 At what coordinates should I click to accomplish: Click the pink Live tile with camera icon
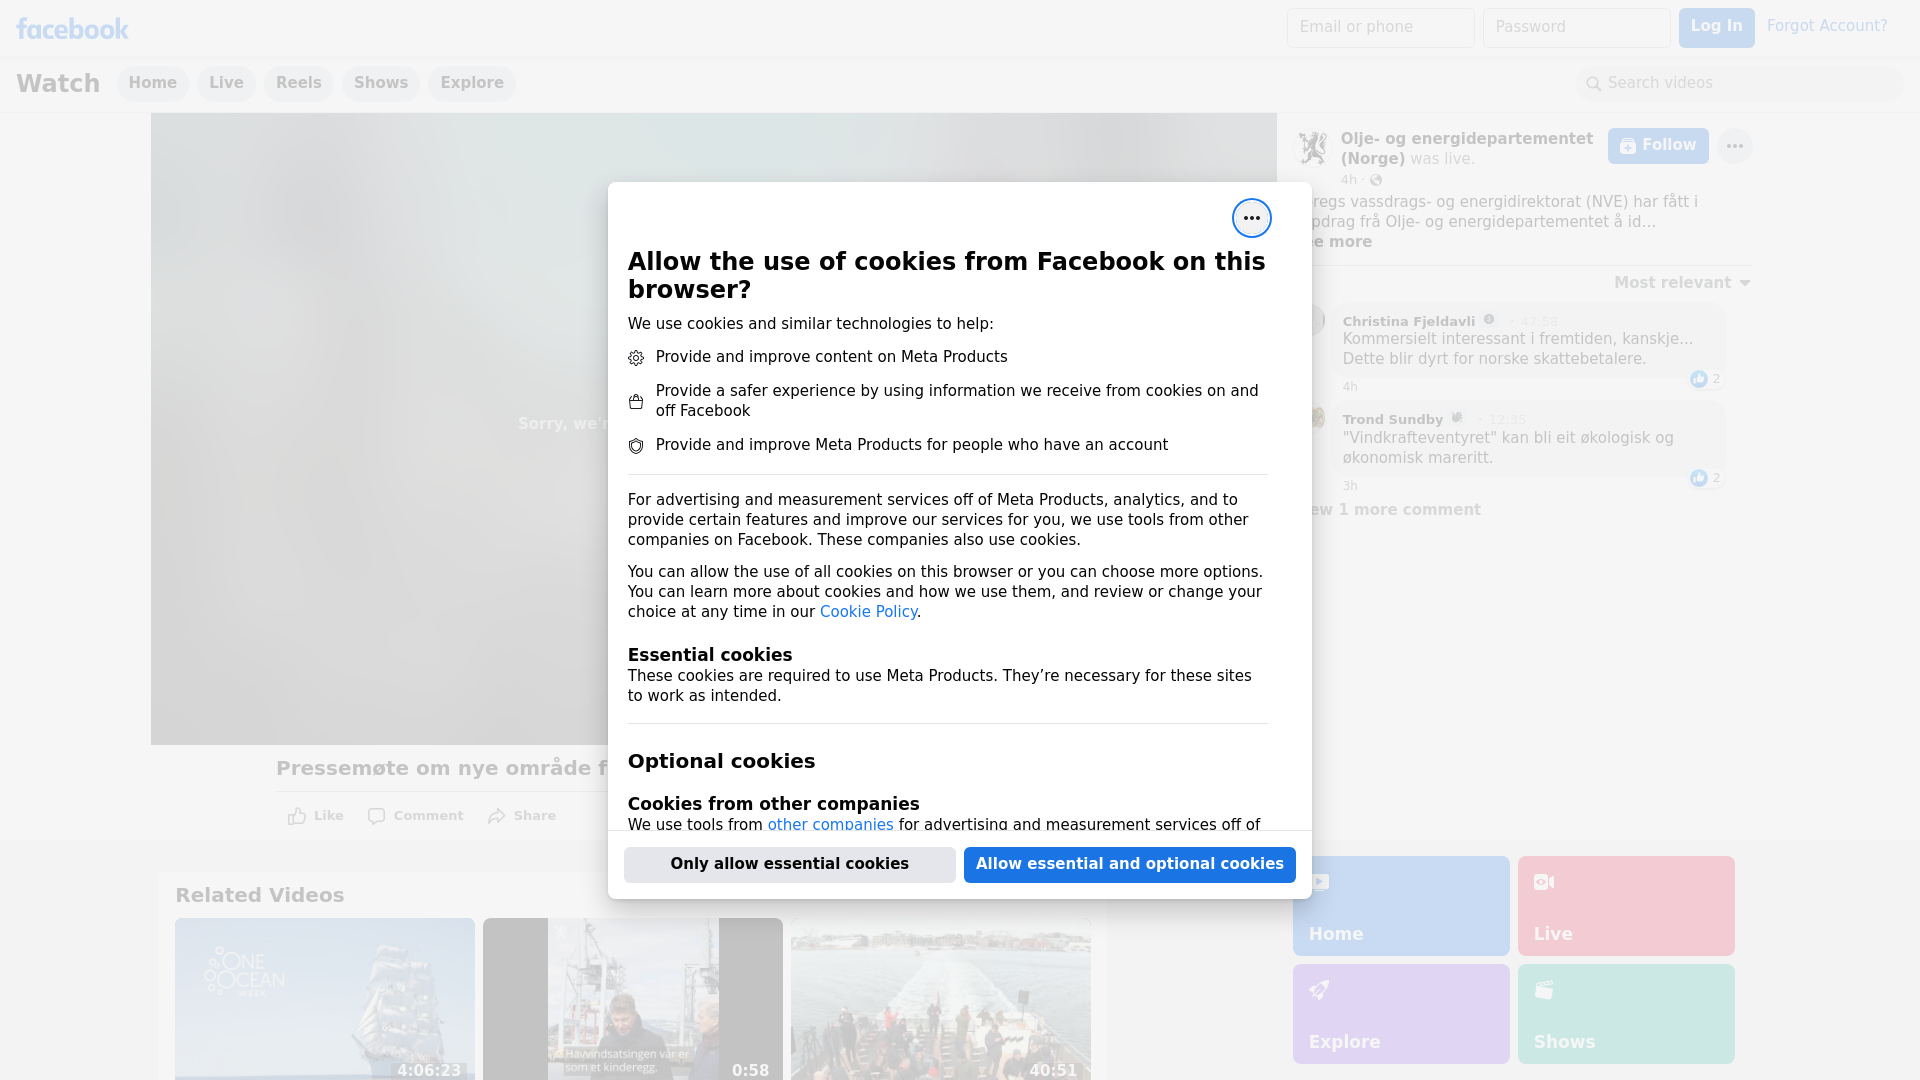[x=1626, y=906]
